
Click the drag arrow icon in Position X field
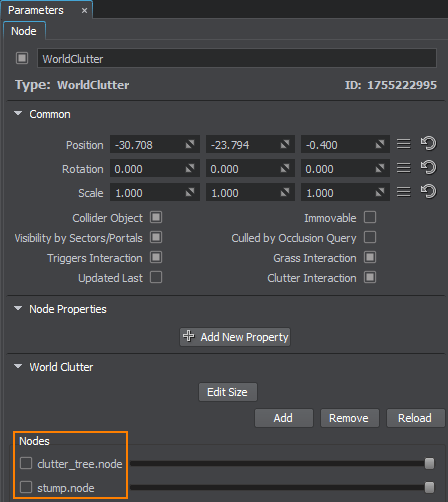click(x=190, y=144)
